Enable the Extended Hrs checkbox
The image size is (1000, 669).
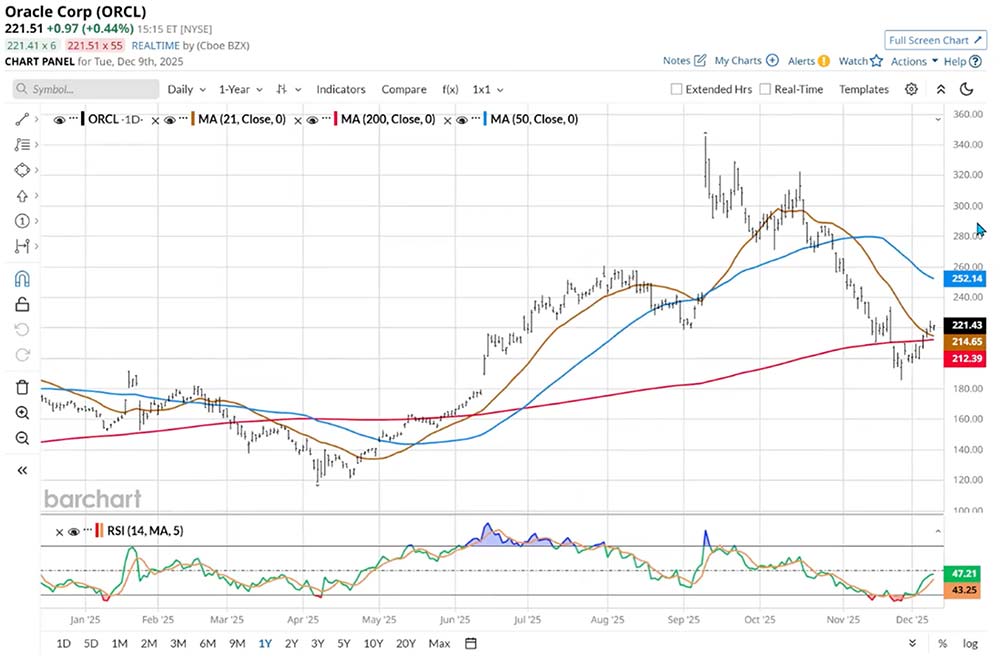click(676, 89)
